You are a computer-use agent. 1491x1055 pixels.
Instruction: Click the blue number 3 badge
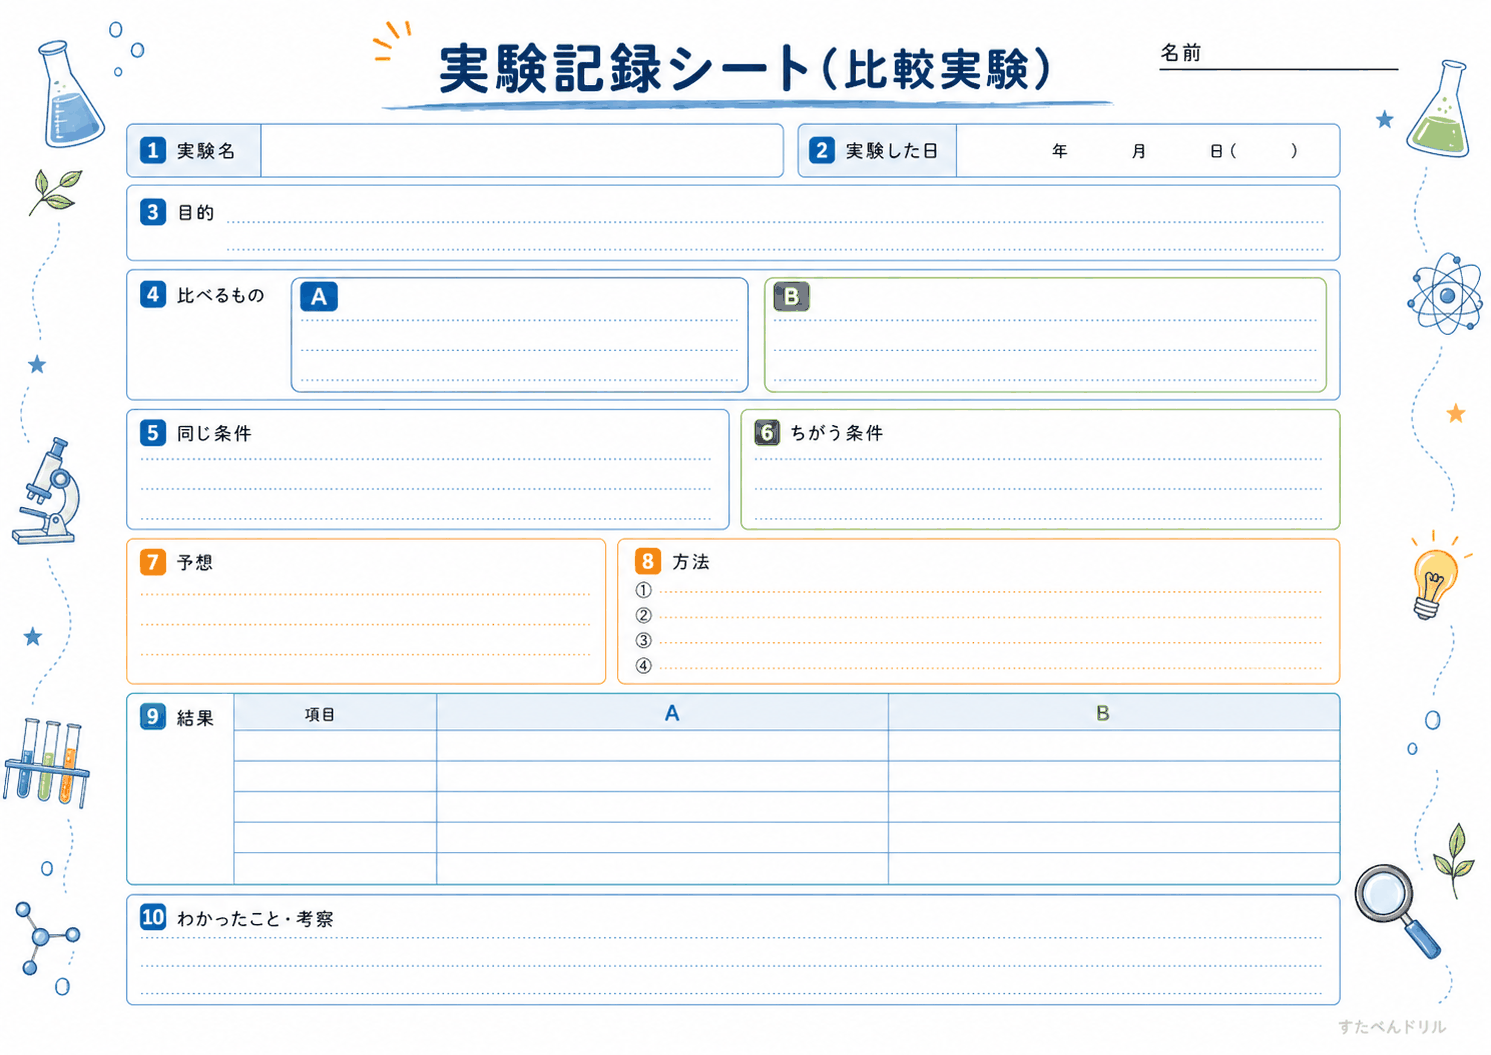click(x=152, y=212)
